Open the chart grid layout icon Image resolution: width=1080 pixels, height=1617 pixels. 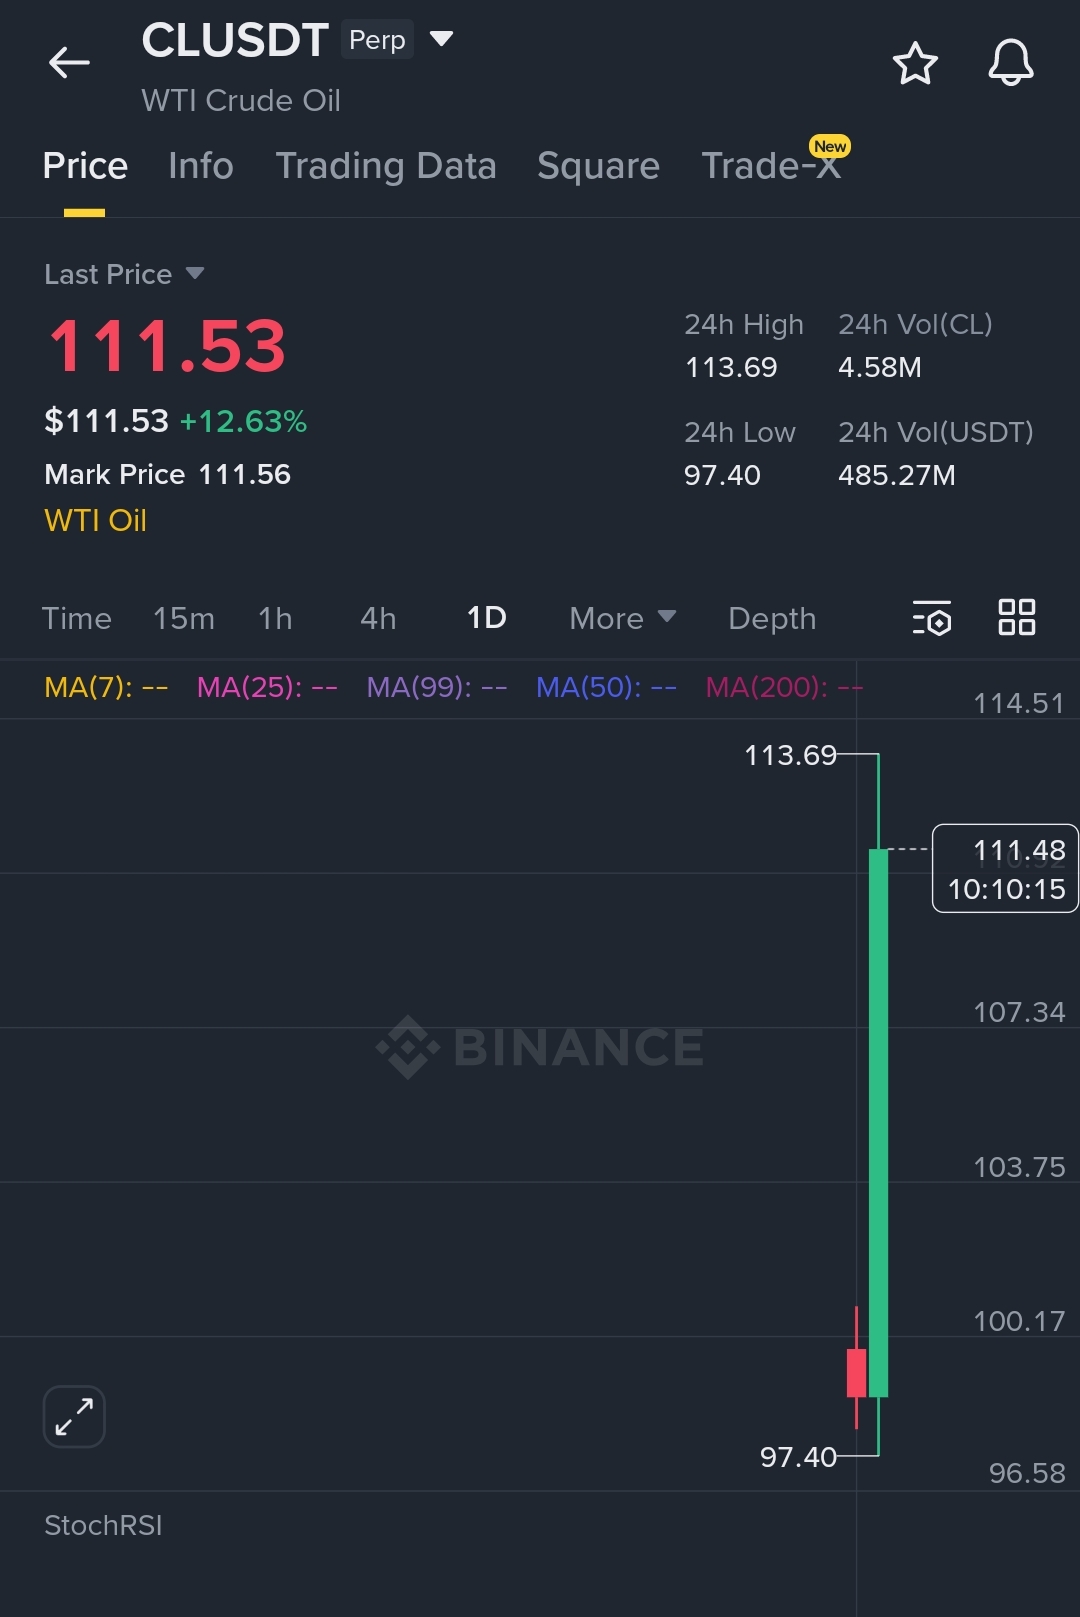click(x=1016, y=618)
